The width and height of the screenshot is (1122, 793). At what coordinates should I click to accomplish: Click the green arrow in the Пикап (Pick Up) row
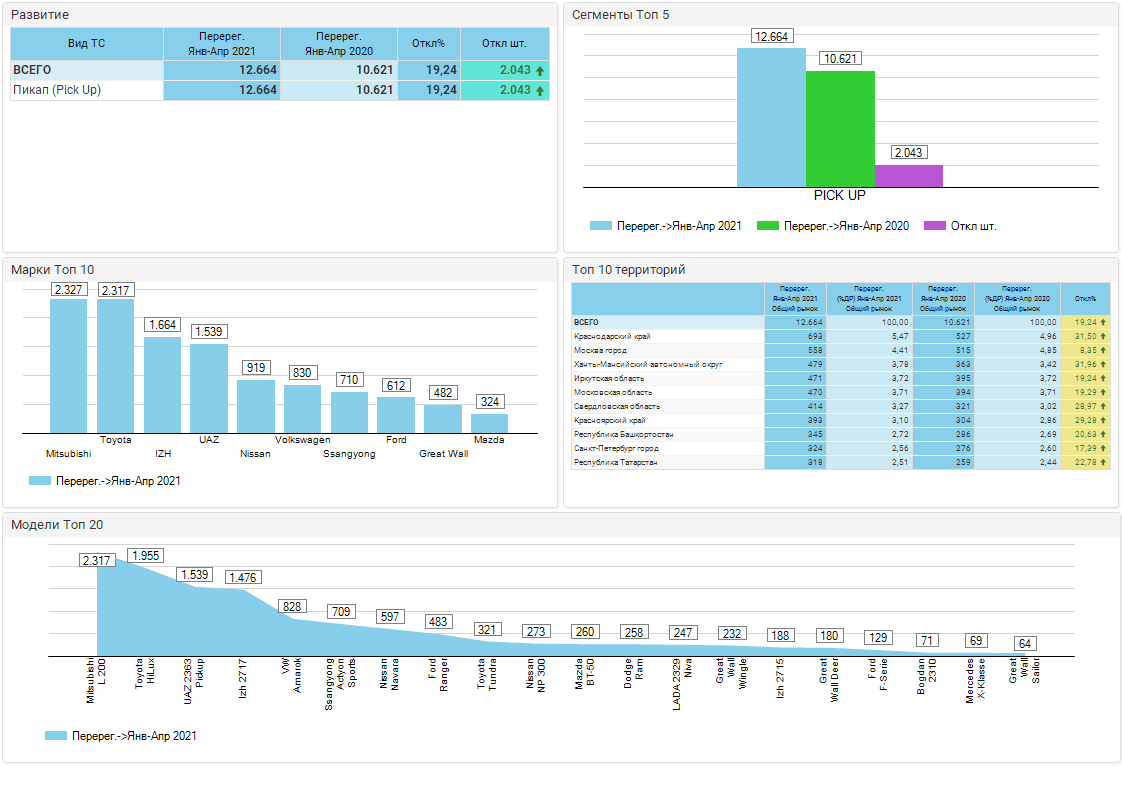(540, 91)
